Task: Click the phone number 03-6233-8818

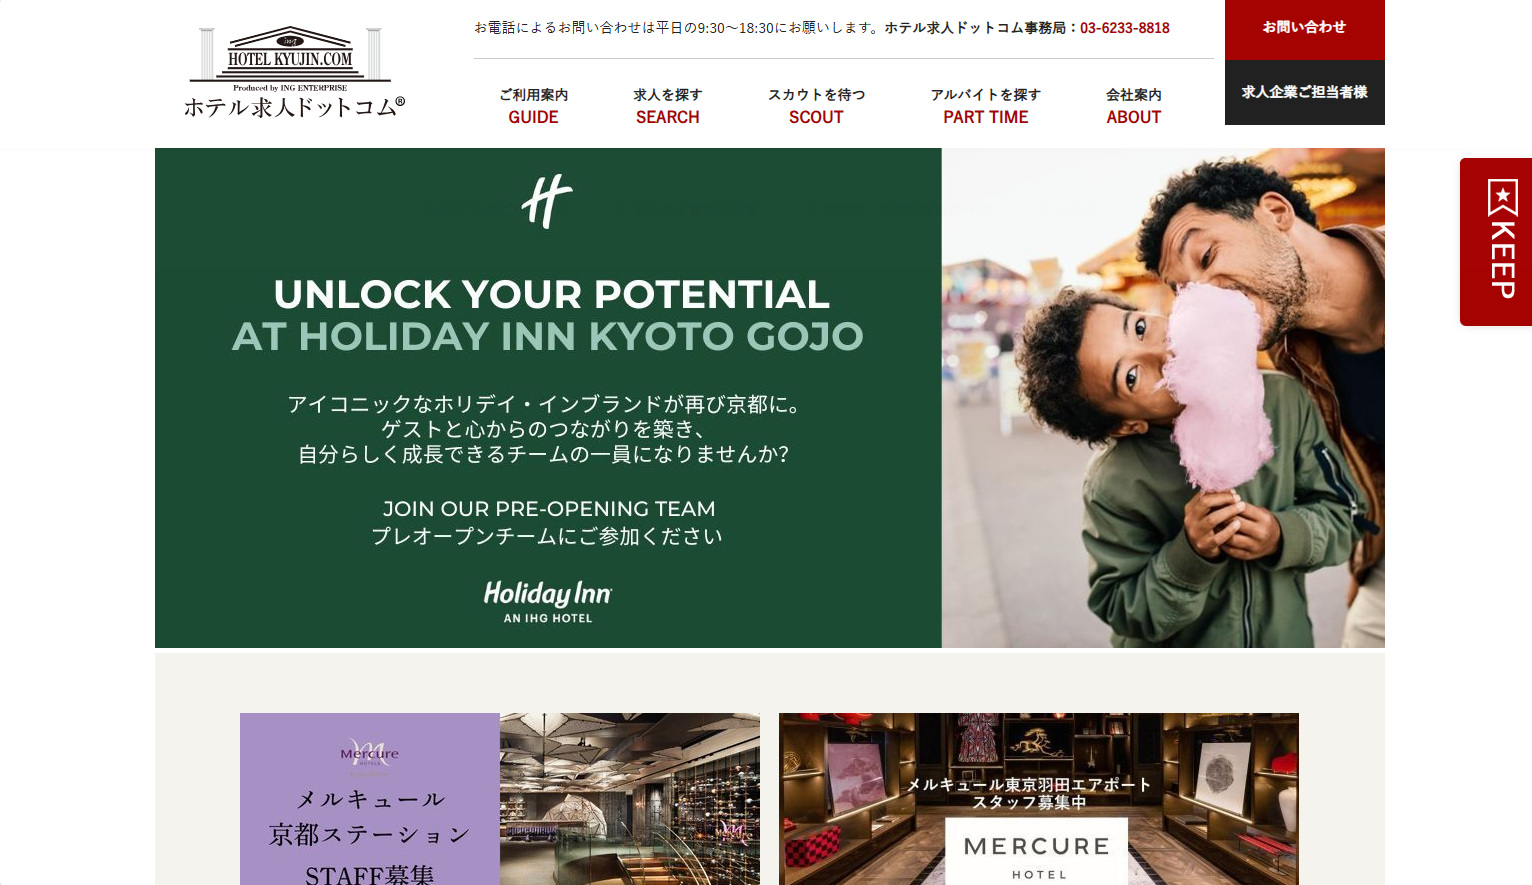Action: [x=1125, y=28]
